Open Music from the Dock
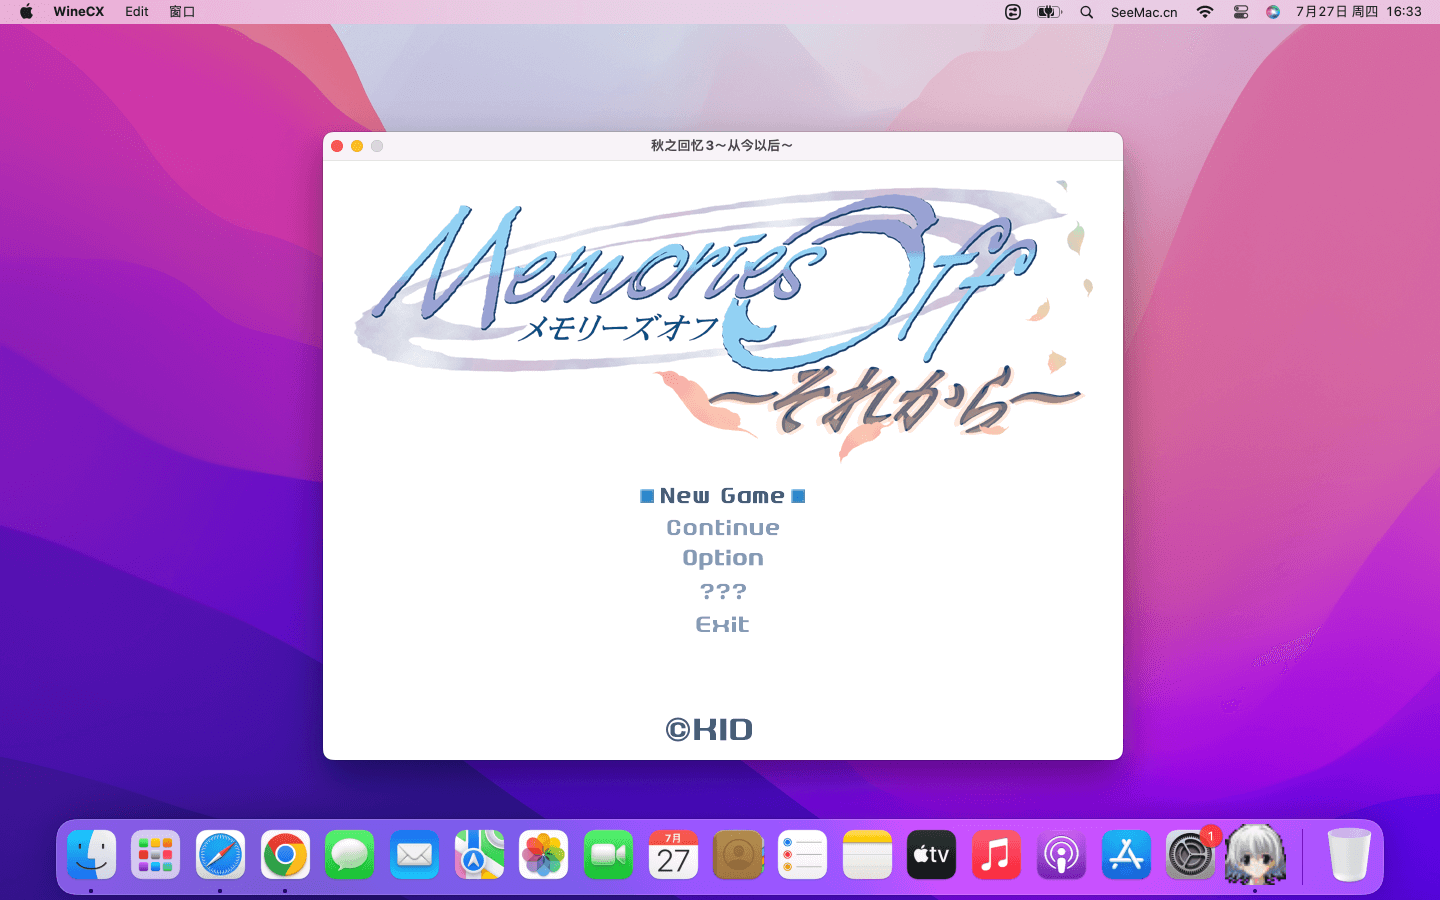 point(996,855)
